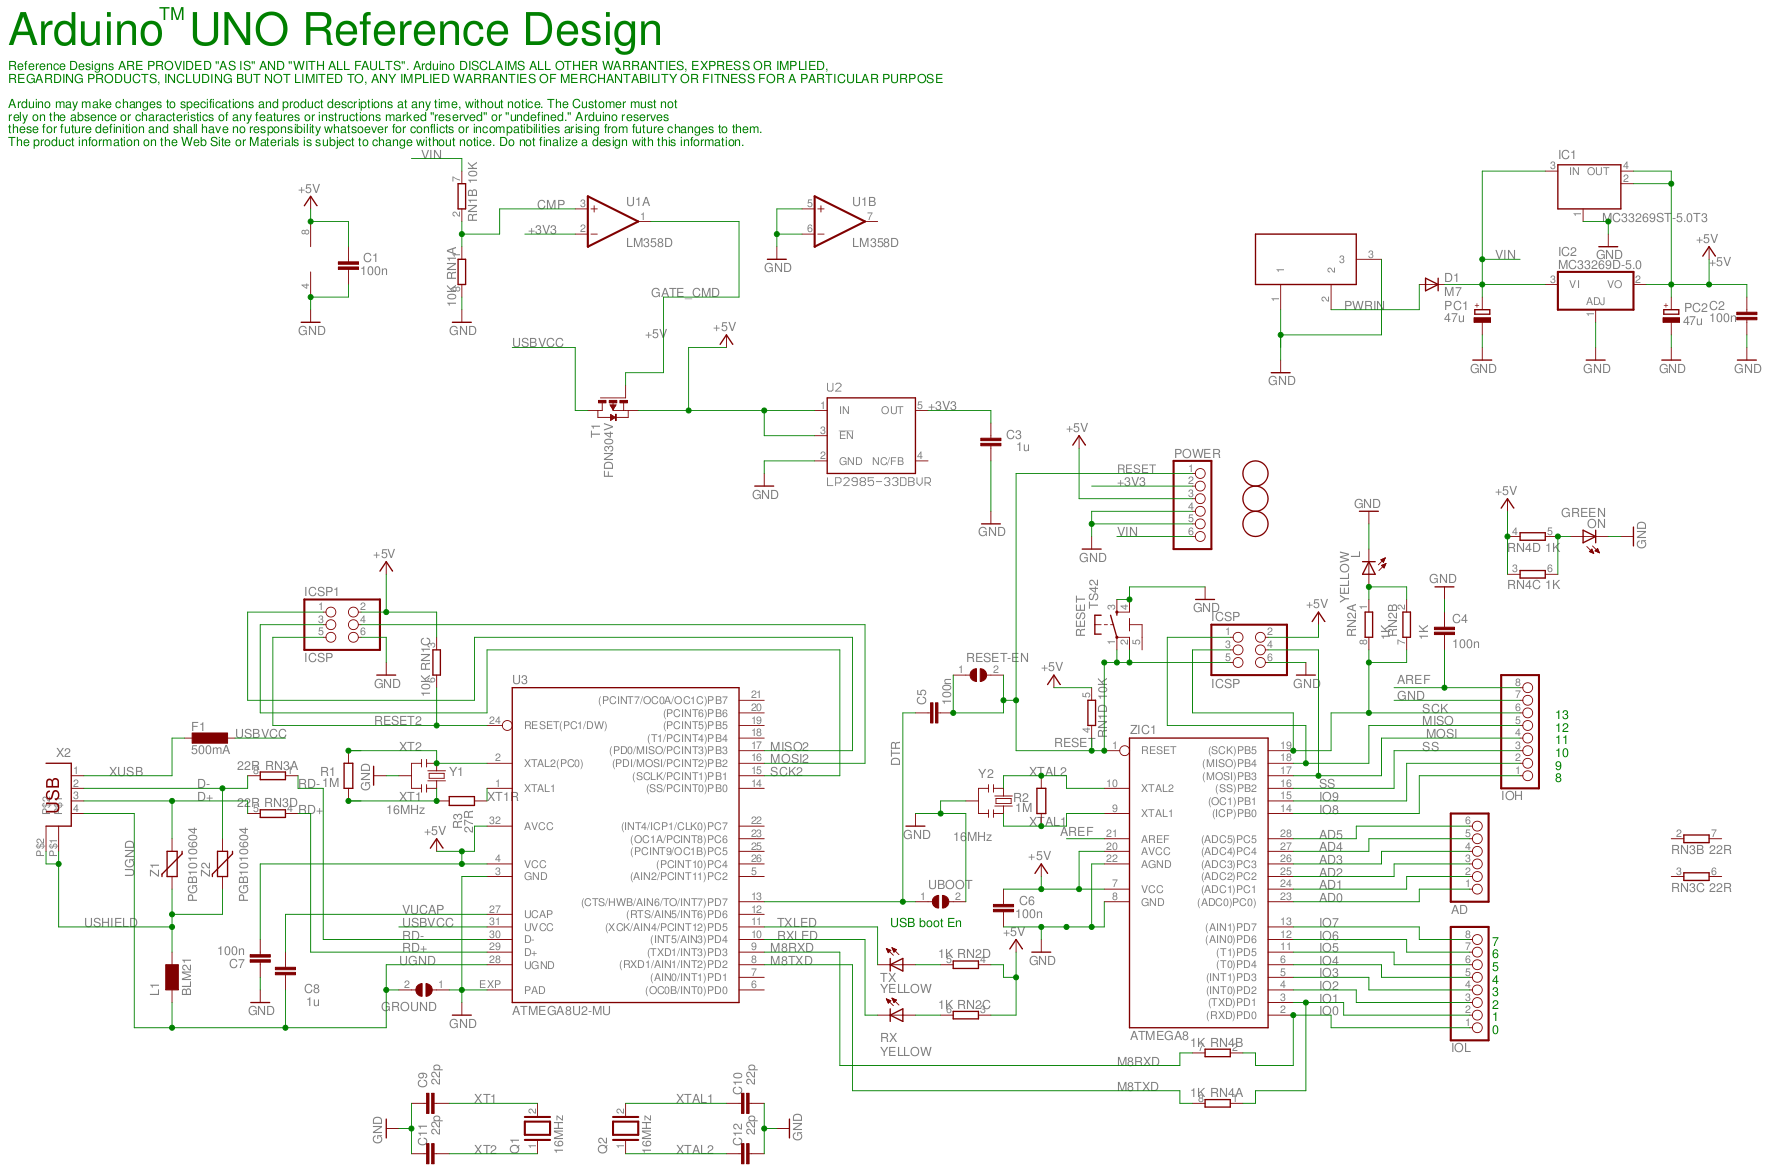Click the ATMEGA8U2-MU chip body
The image size is (1766, 1175).
tap(625, 845)
